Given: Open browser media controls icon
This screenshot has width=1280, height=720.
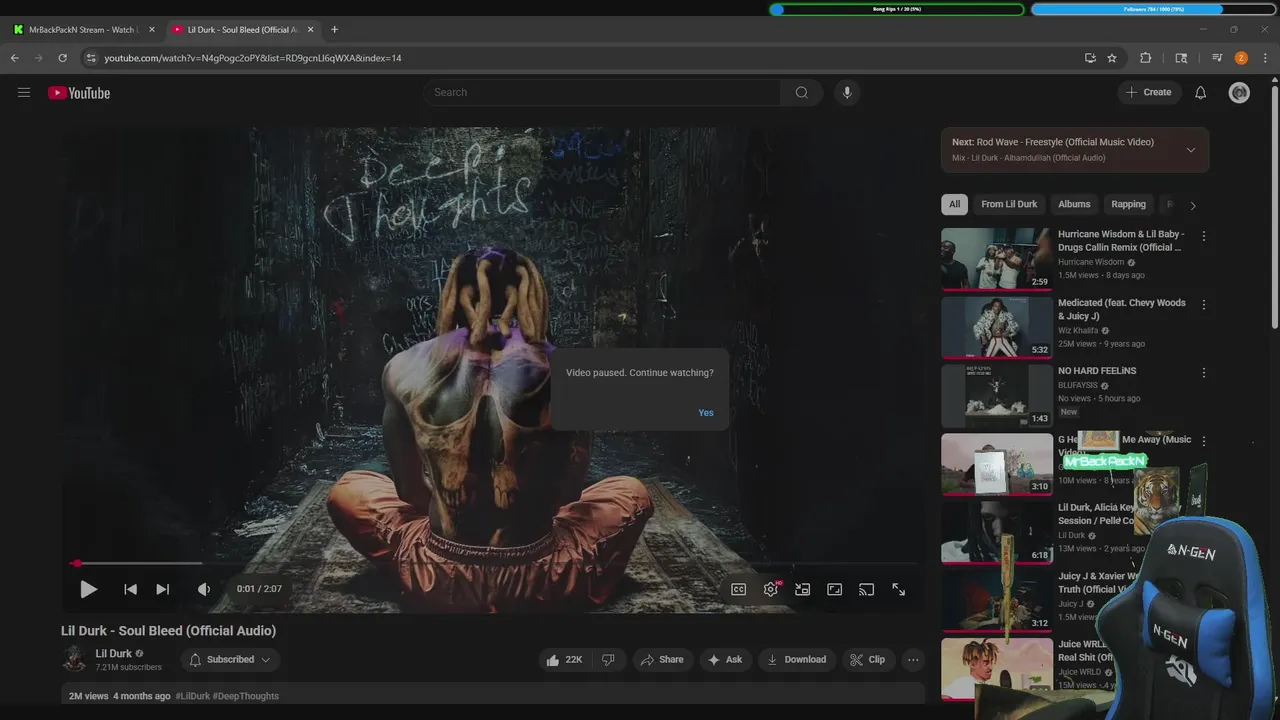Looking at the screenshot, I should [1217, 58].
